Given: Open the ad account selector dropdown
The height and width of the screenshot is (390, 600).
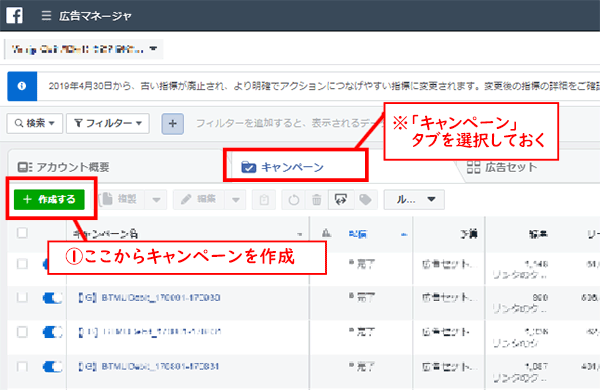Looking at the screenshot, I should [83, 49].
